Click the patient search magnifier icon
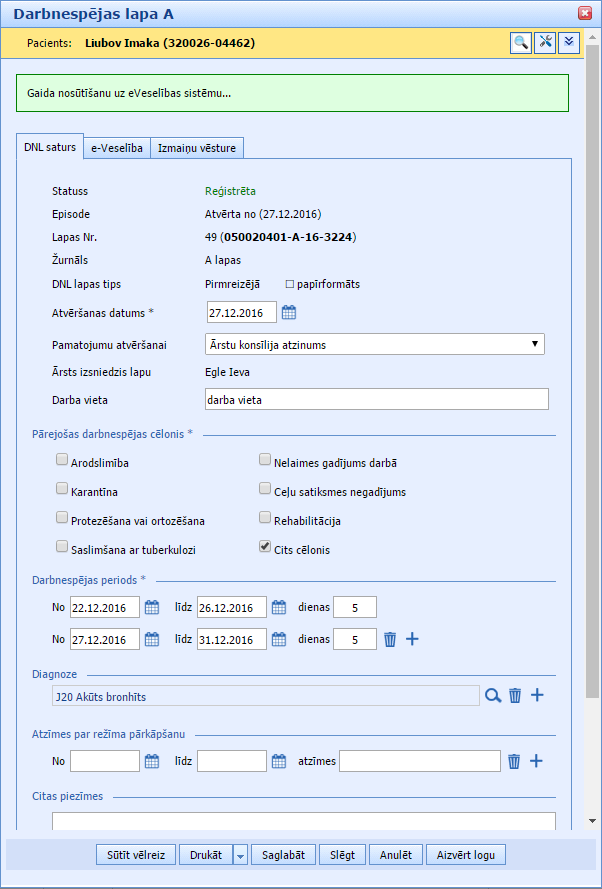This screenshot has width=602, height=889. 521,42
